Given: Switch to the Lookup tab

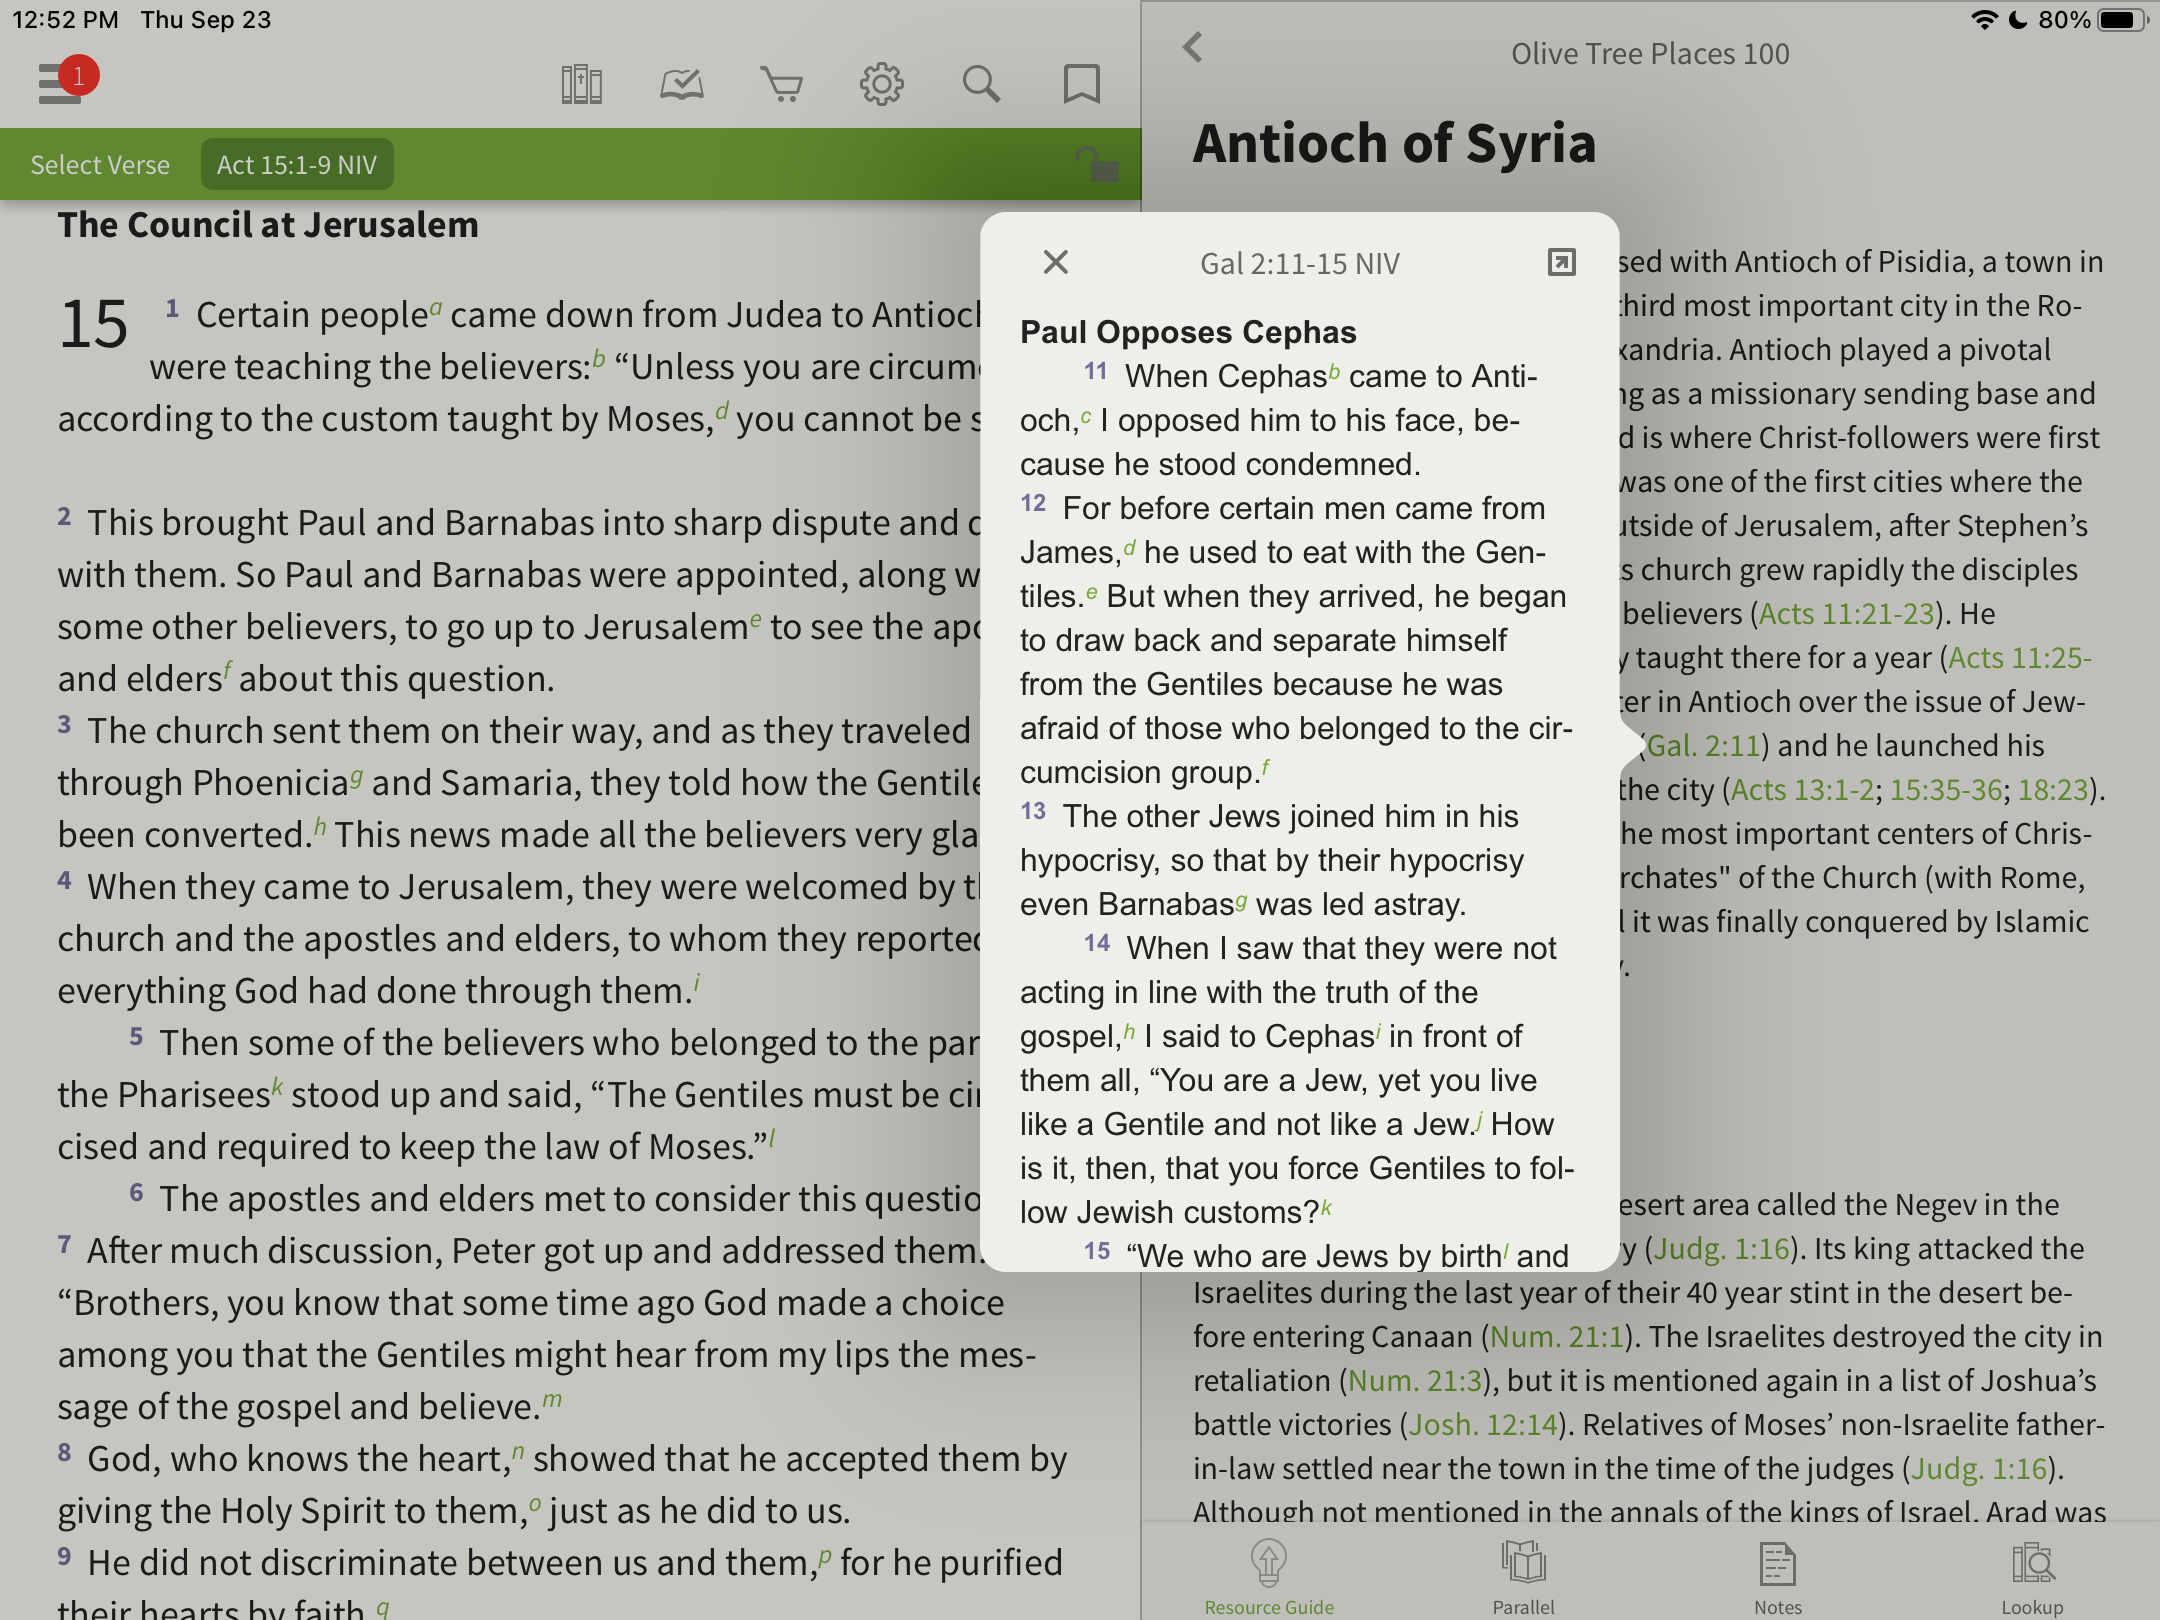Looking at the screenshot, I should point(2032,1576).
